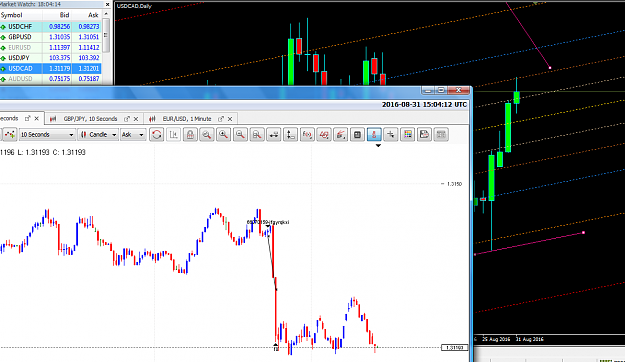Toggle the highlighted blue toolbar icon

[374, 135]
